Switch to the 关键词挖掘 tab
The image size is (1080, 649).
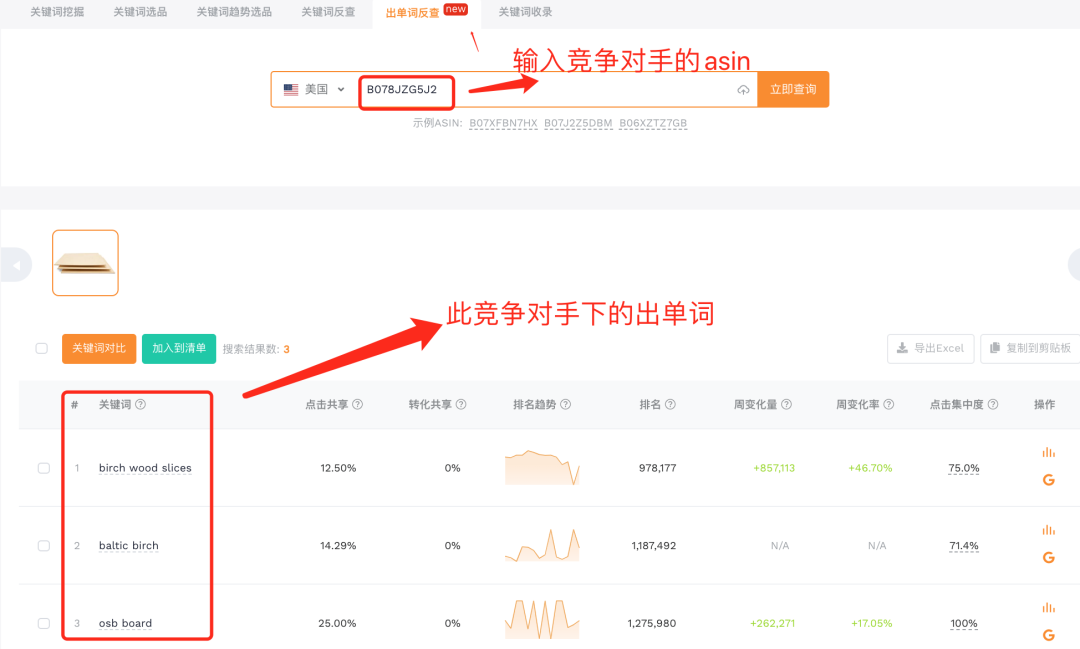(55, 13)
